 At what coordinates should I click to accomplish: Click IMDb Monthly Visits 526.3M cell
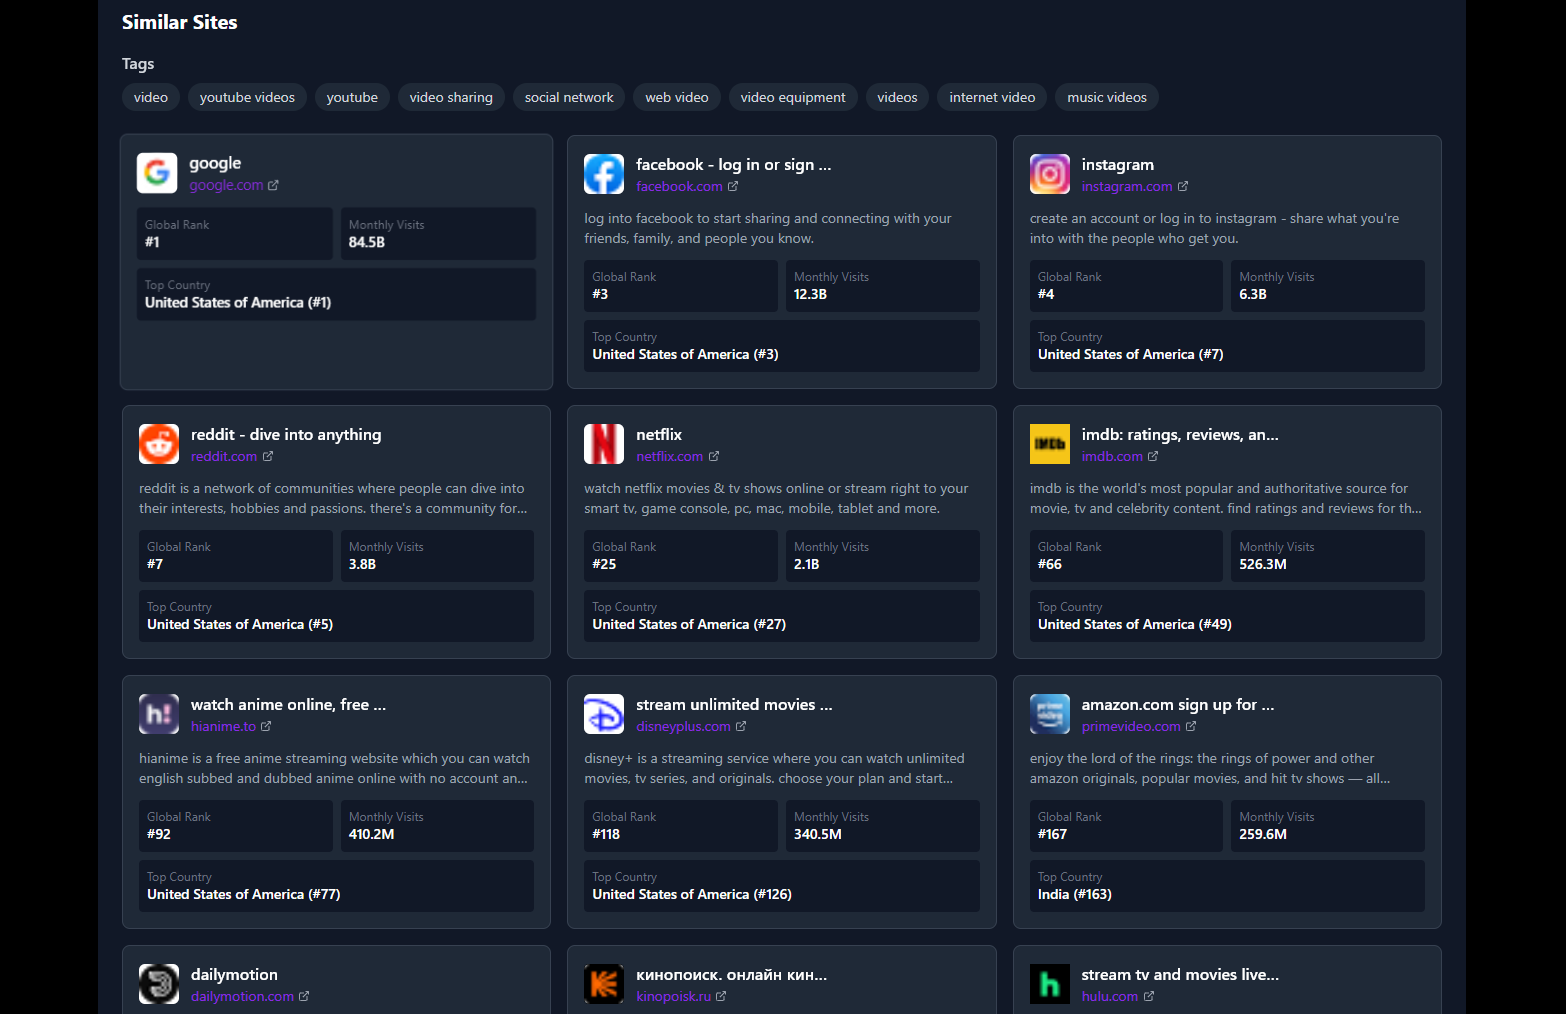coord(1328,556)
